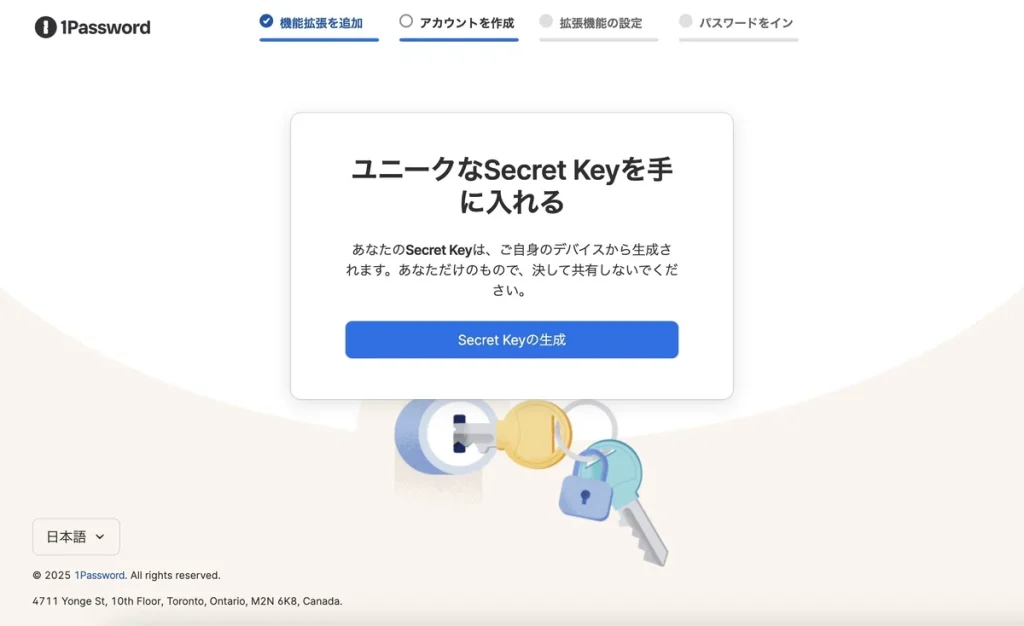Open the アカウントを作成 step tab

(x=466, y=23)
